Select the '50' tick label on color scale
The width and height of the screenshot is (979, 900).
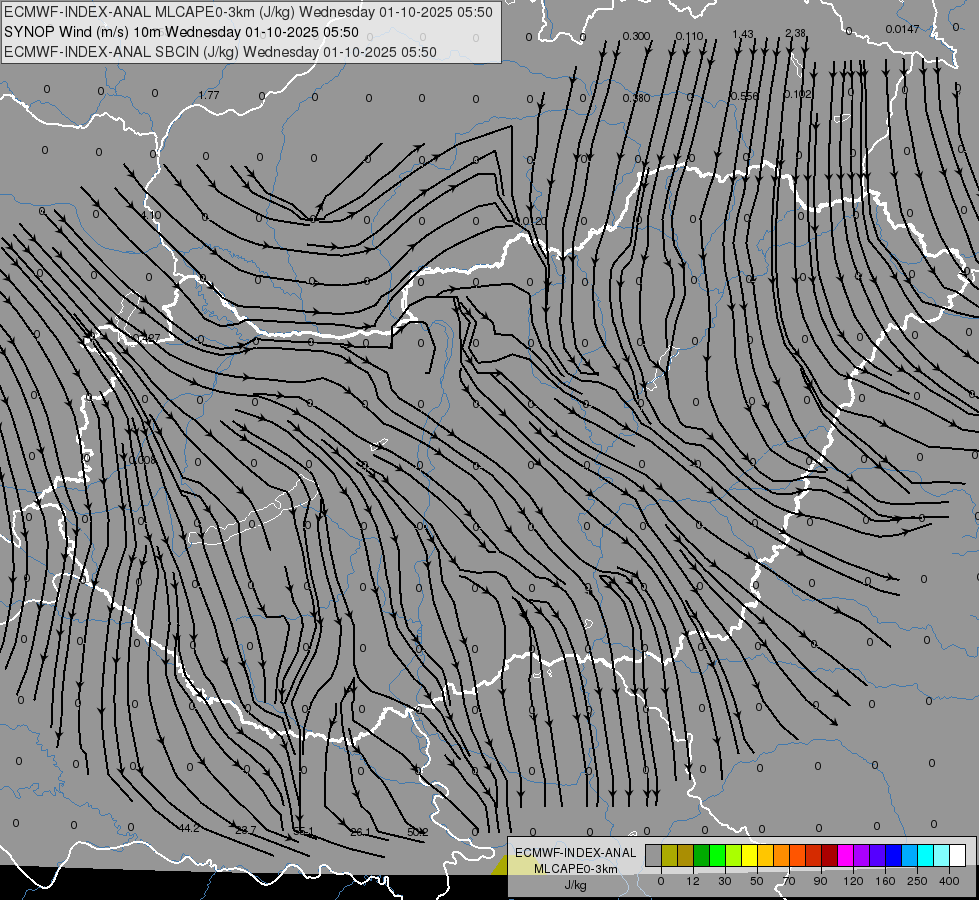757,881
